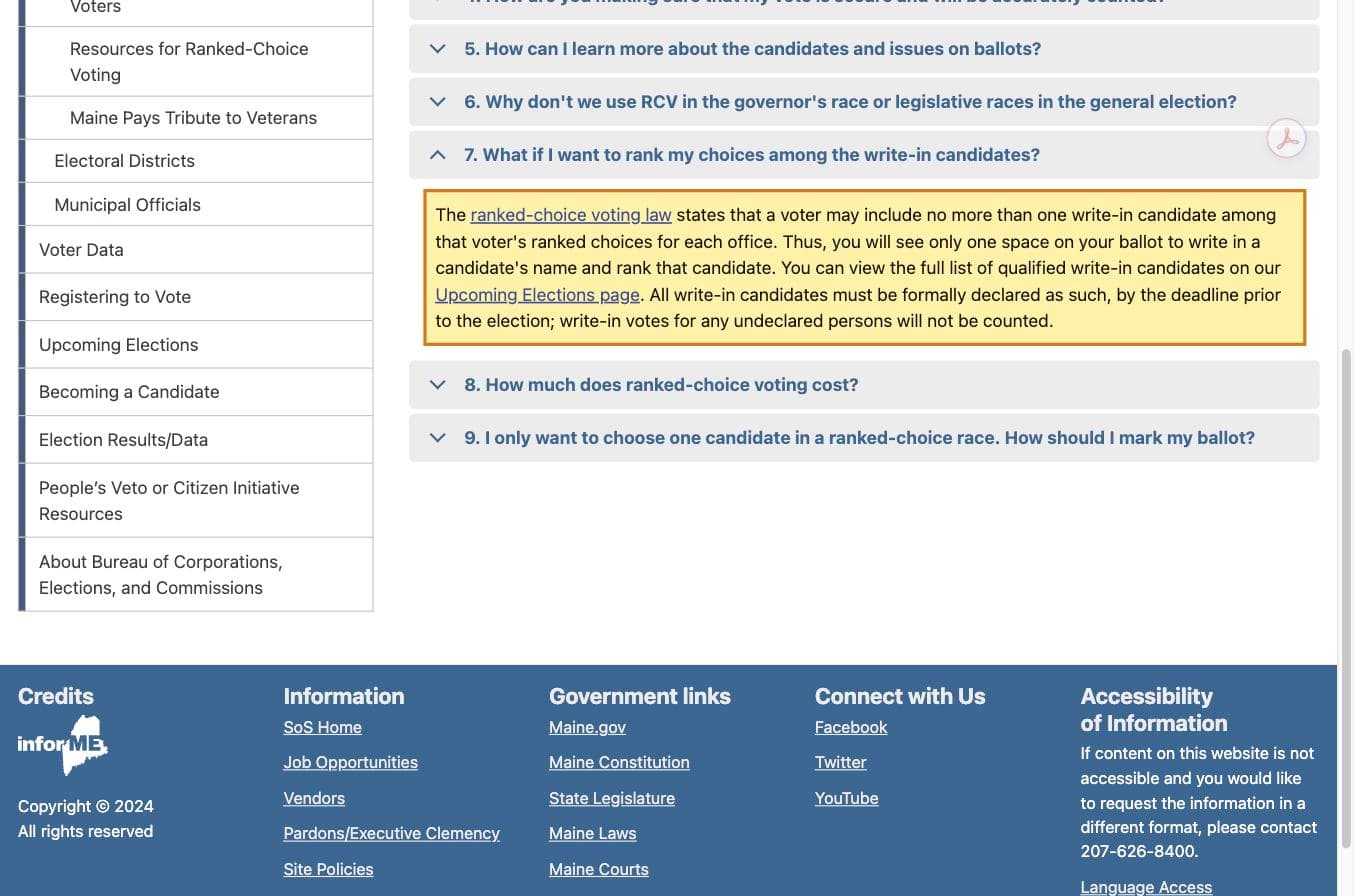Screen dimensions: 1354x896
Task: Click the Government links heading
Action: pos(640,696)
